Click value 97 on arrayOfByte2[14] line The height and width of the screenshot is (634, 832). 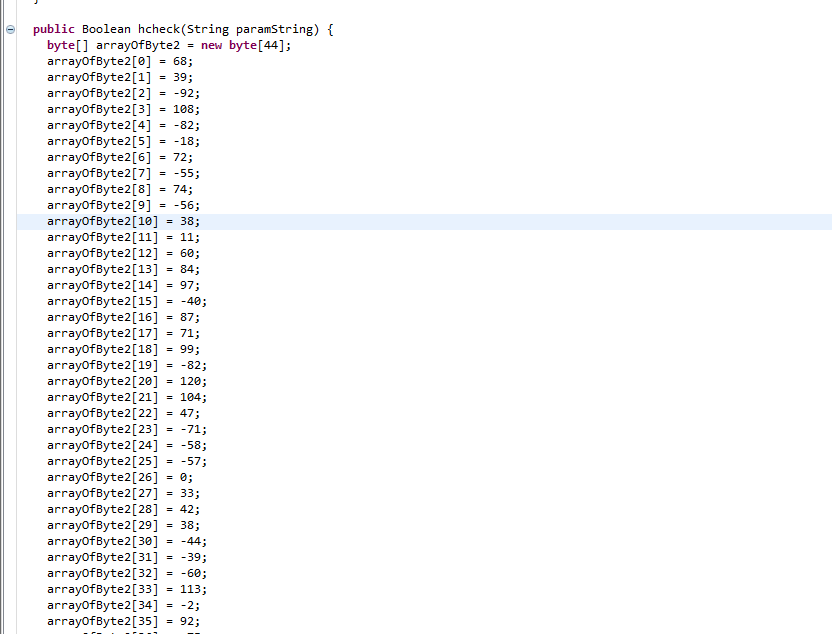pyautogui.click(x=187, y=285)
